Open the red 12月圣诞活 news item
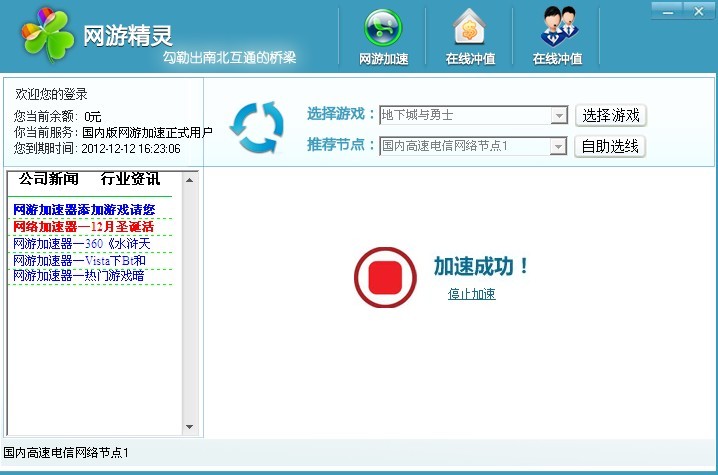718x475 pixels. pyautogui.click(x=83, y=226)
